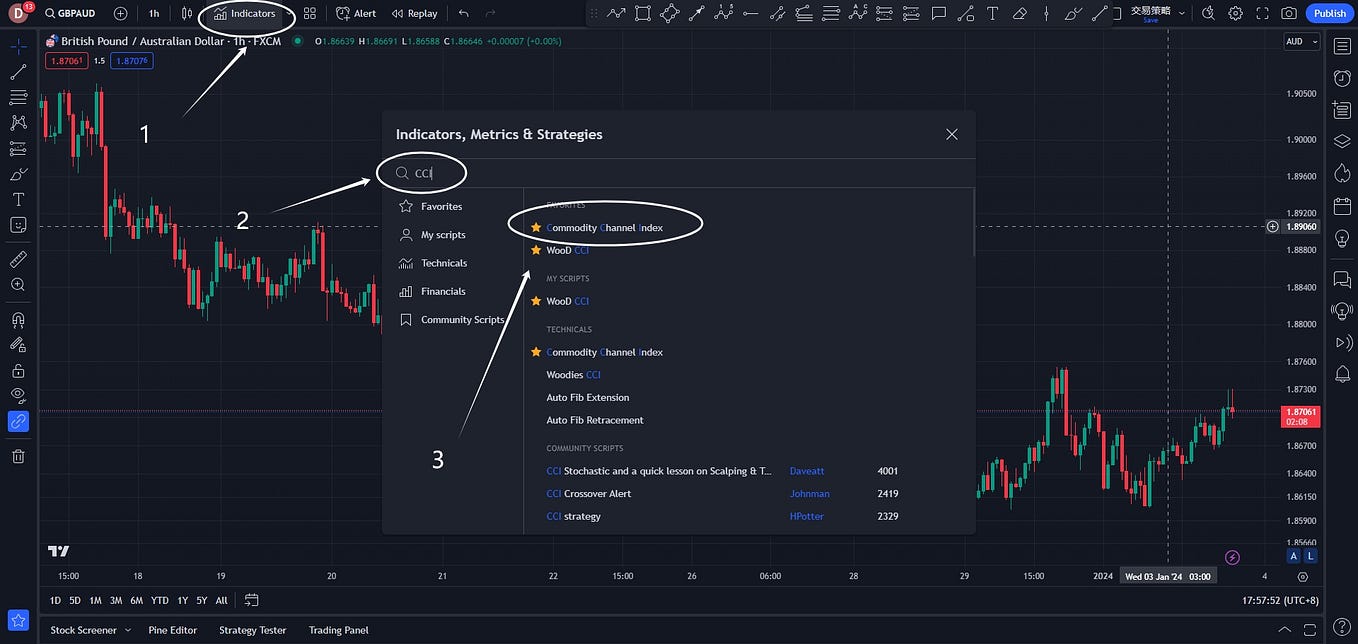Open the alerts alarm clock panel
This screenshot has width=1358, height=644.
[x=1342, y=78]
